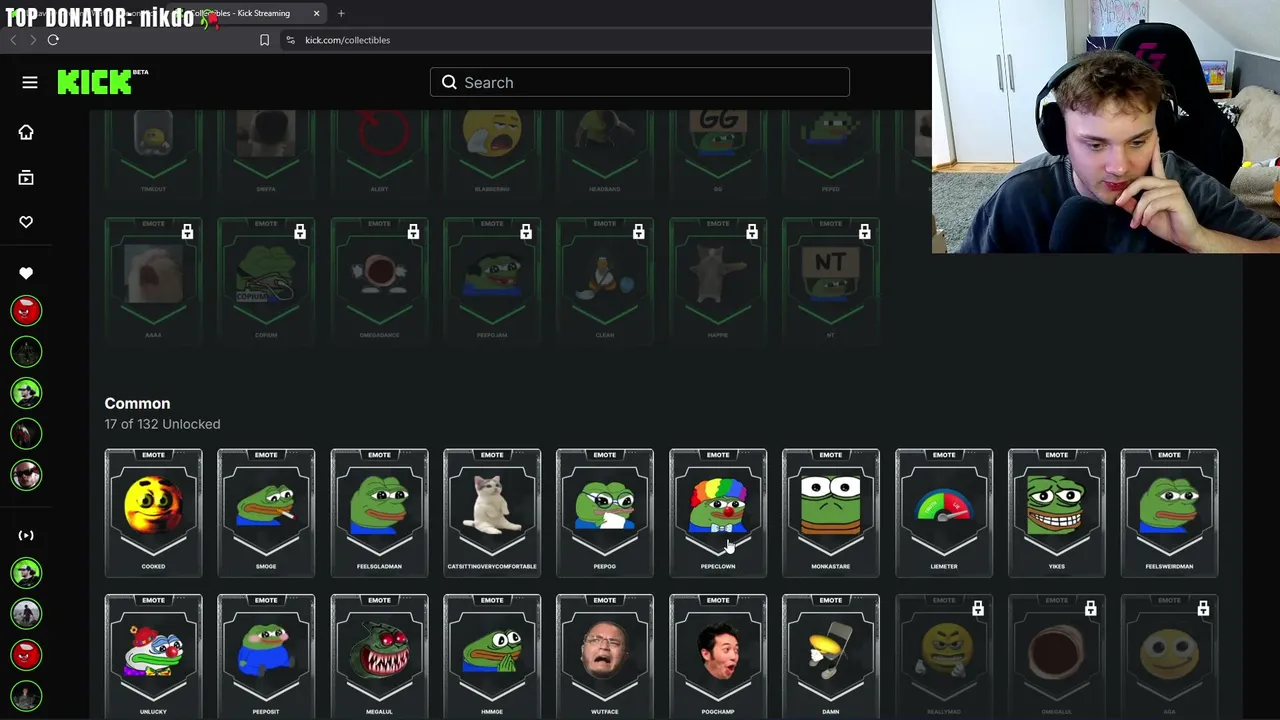The height and width of the screenshot is (720, 1280).
Task: Click the lock icon on the REALLYMAD emote
Action: tap(978, 608)
